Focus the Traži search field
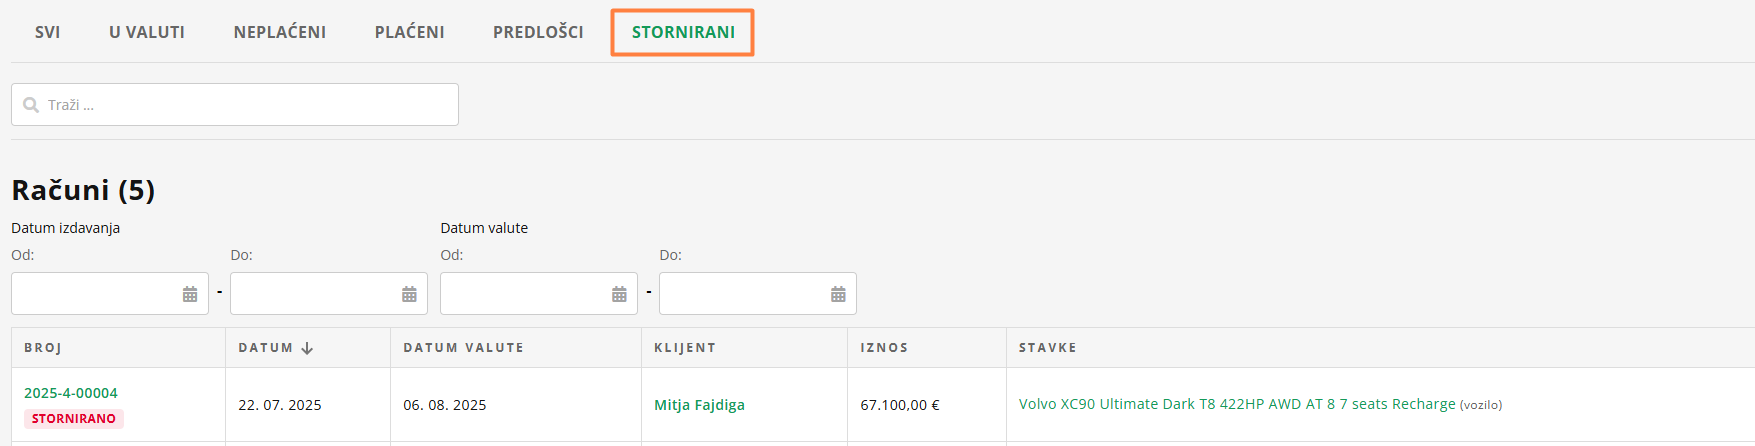Screen dimensions: 1755x446 250,105
